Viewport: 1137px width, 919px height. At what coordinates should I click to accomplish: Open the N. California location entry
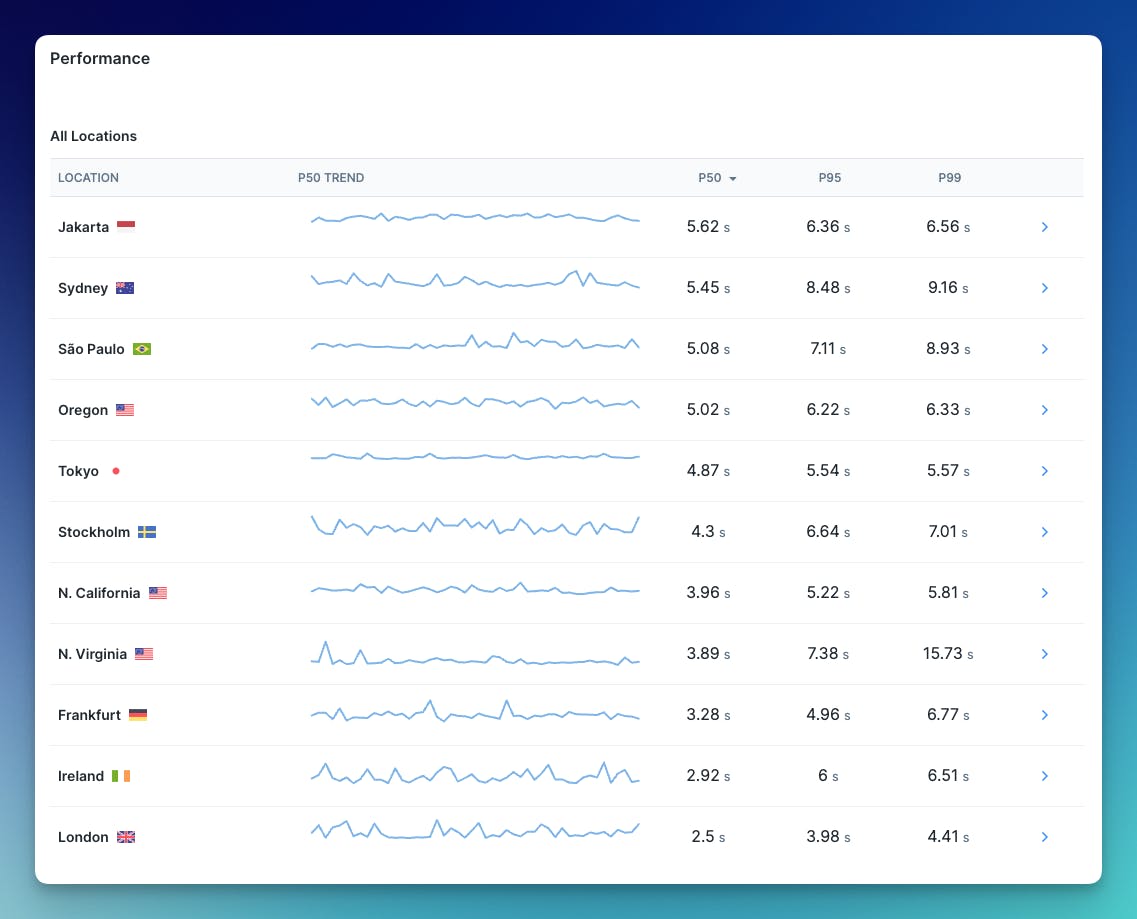coord(100,592)
